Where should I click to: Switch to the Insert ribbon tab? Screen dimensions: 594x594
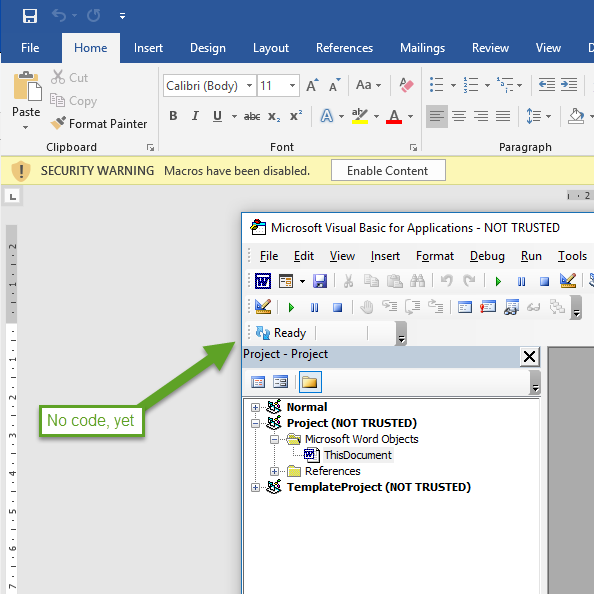pos(148,48)
